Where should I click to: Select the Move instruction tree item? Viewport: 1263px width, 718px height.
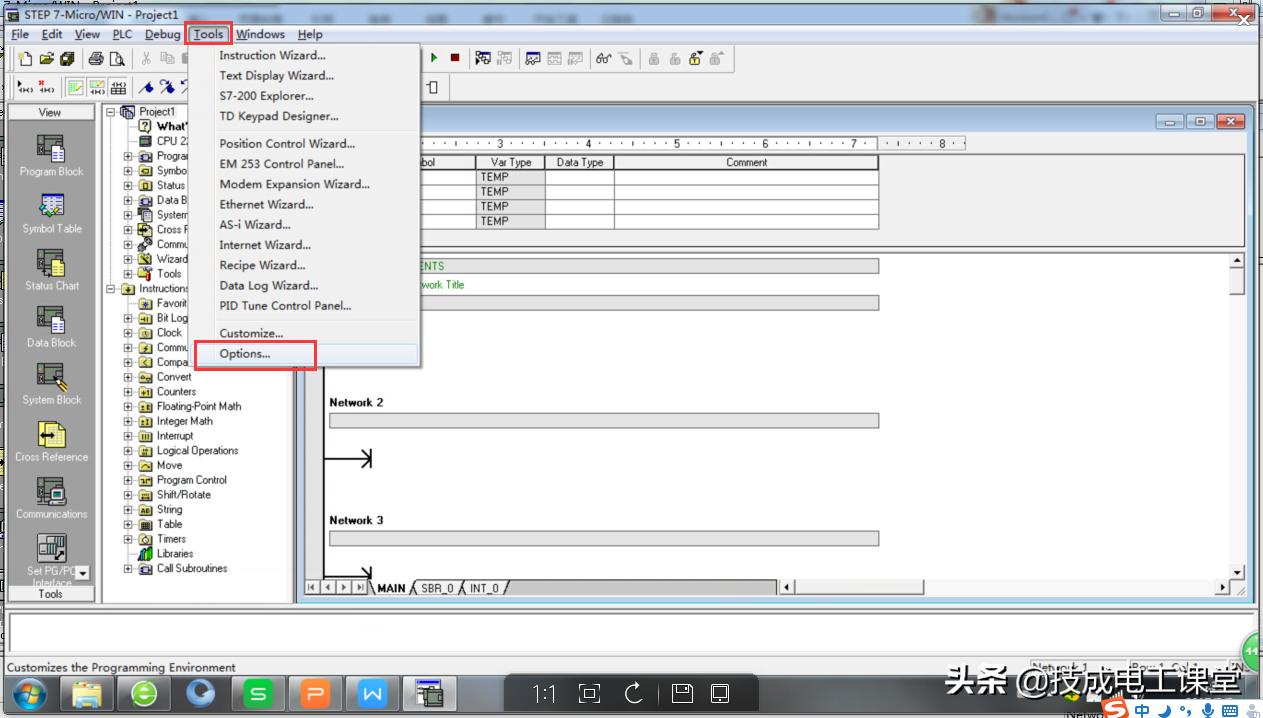tap(169, 466)
